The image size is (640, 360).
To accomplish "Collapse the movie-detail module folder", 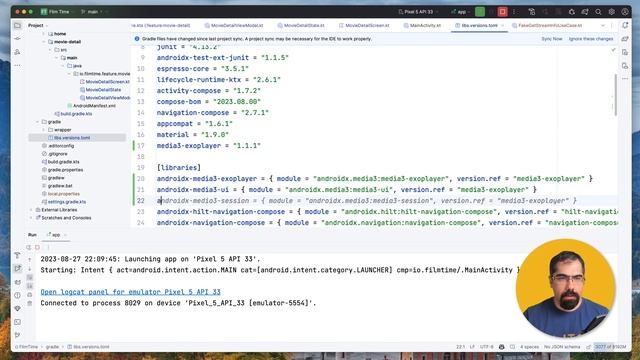I will (x=44, y=42).
